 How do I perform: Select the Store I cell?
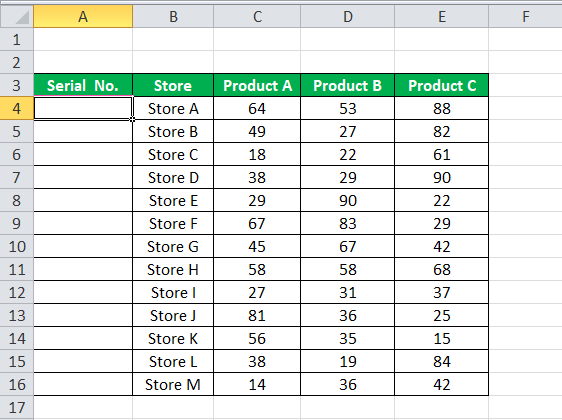click(173, 292)
